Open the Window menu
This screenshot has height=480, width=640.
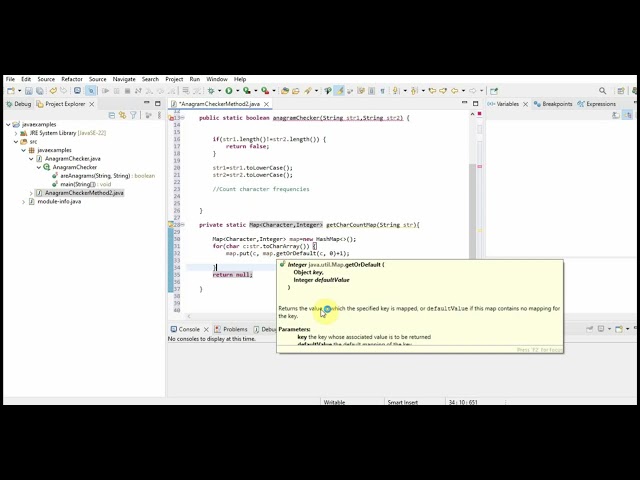(217, 79)
